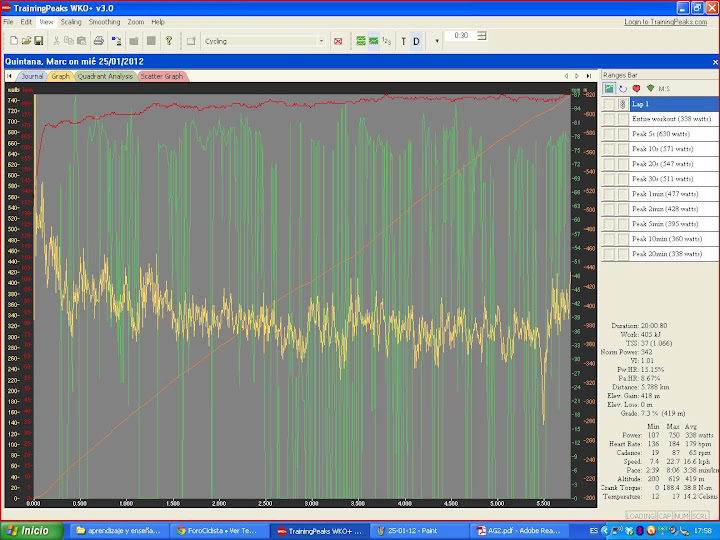
Task: Tick the left checkbox beside Peak 5s
Action: click(x=609, y=134)
